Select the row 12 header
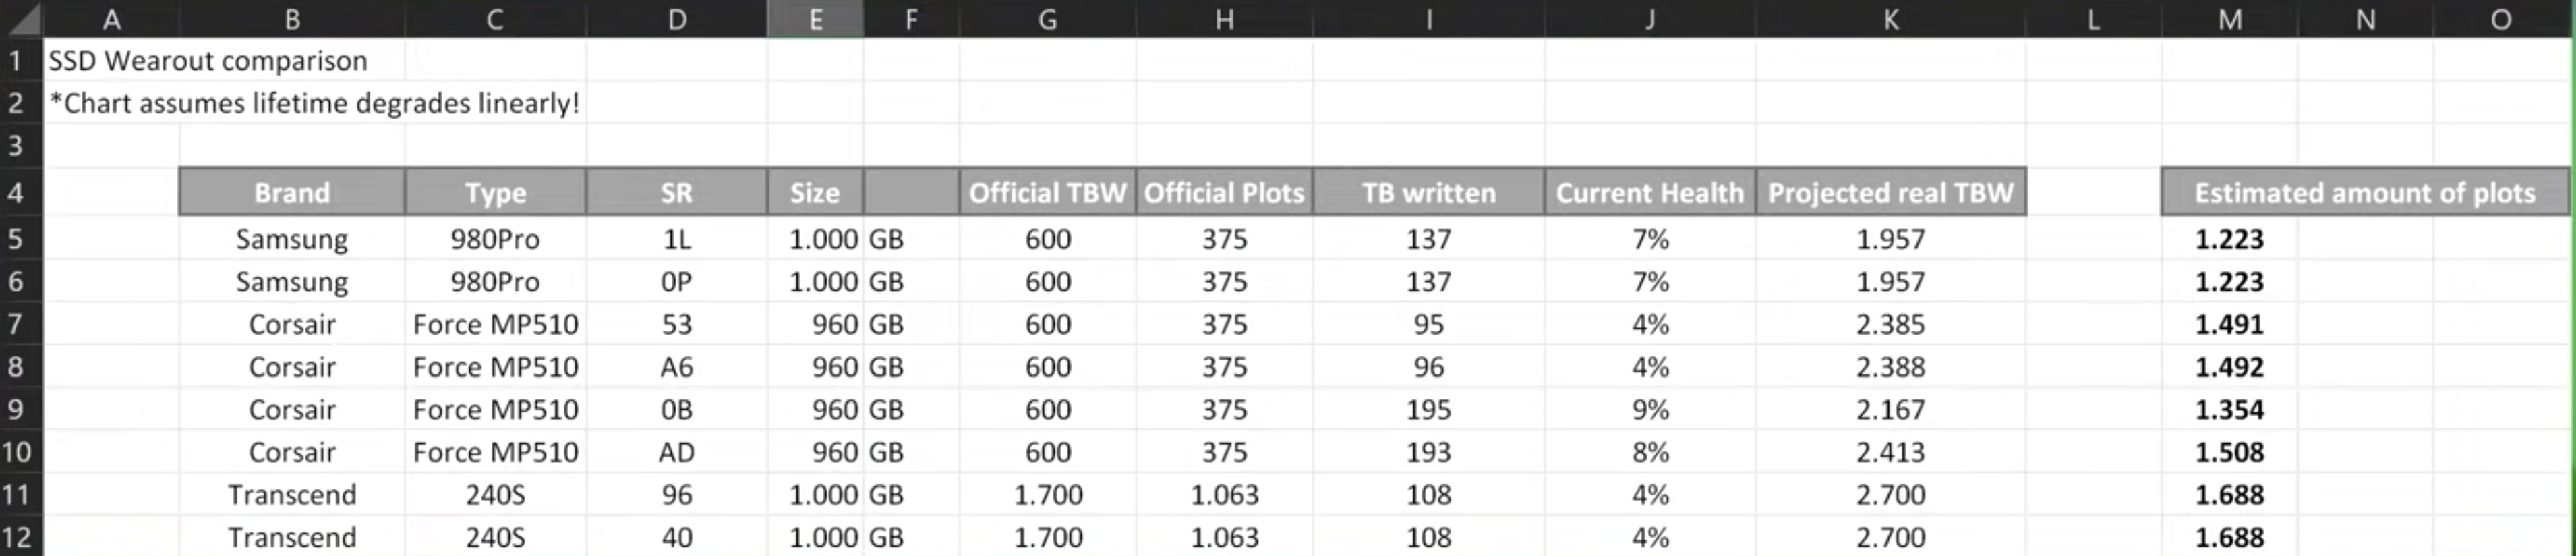 click(x=17, y=537)
